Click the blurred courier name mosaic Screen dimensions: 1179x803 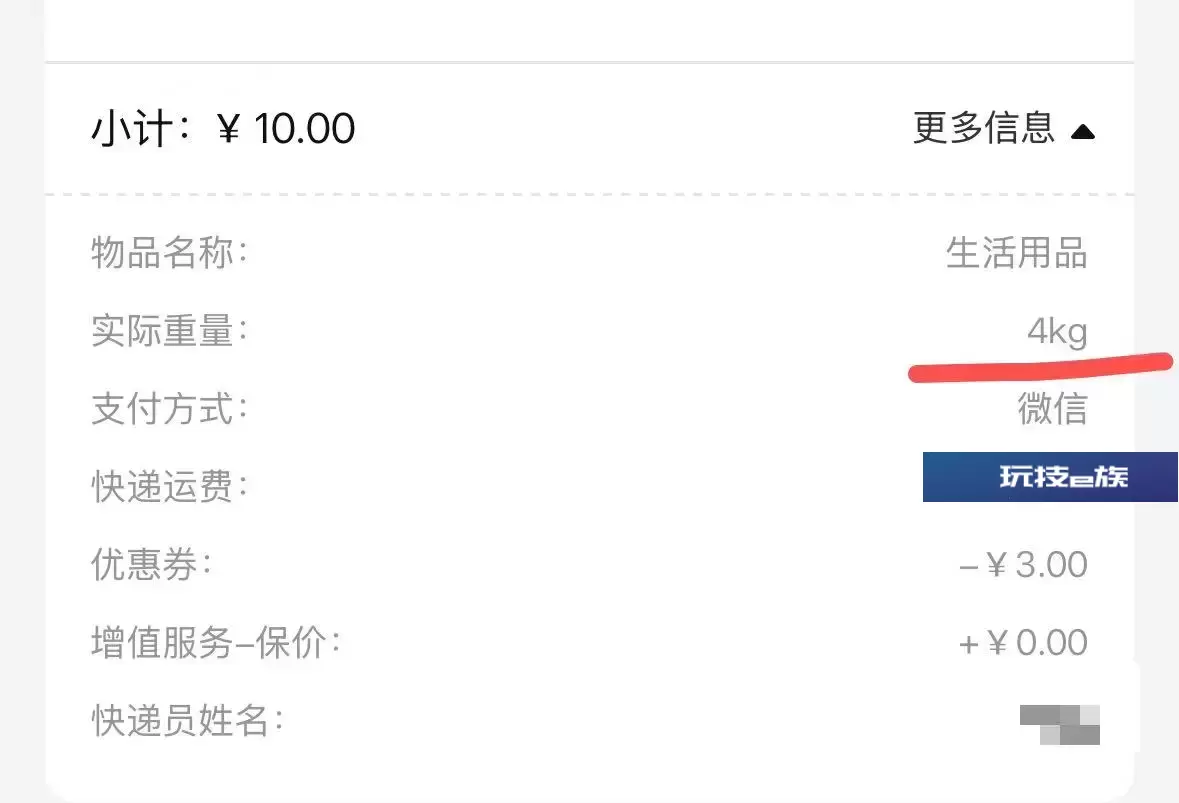[x=1060, y=725]
